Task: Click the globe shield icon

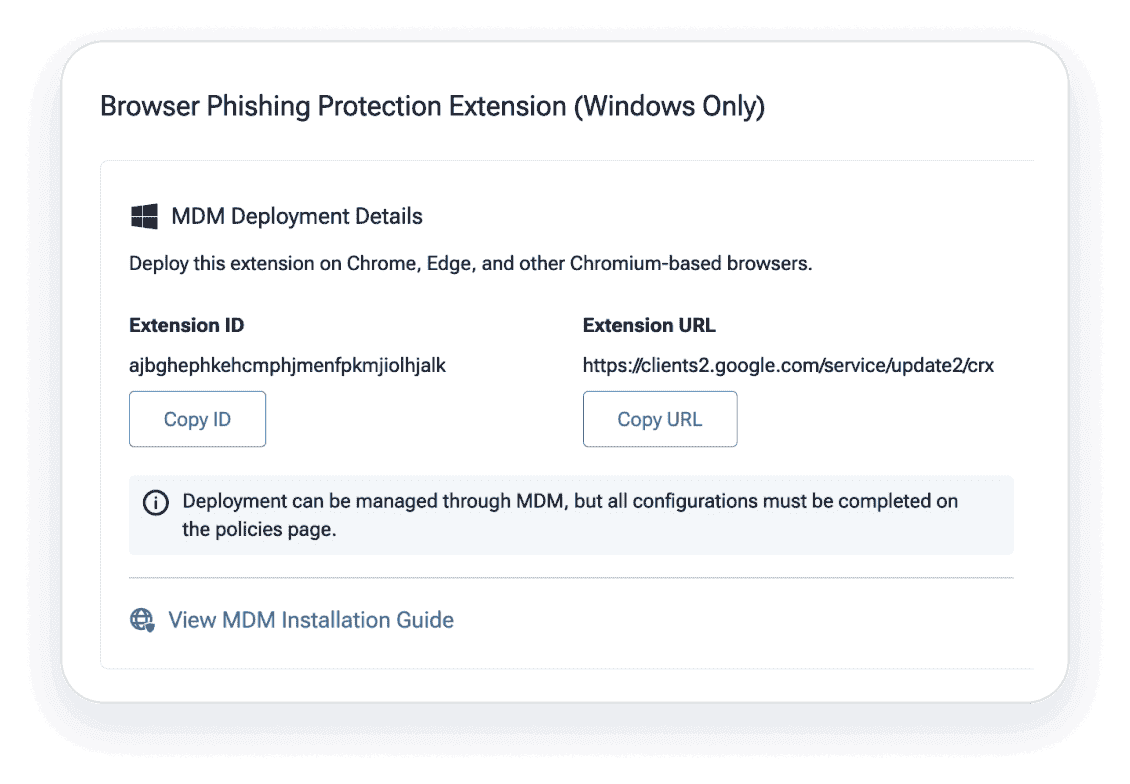Action: (143, 620)
